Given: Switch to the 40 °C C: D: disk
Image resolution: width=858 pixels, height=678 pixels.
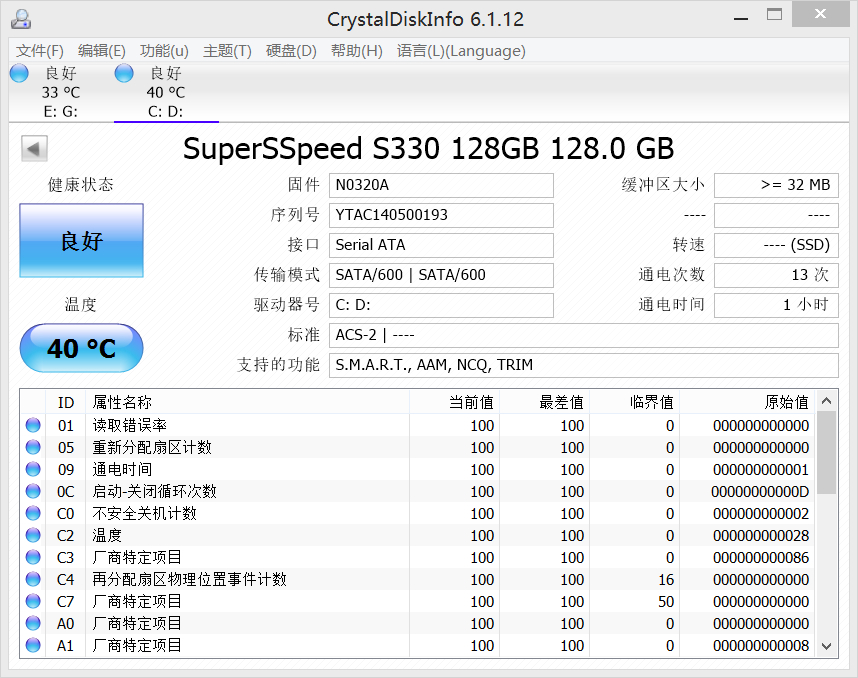Looking at the screenshot, I should (166, 92).
